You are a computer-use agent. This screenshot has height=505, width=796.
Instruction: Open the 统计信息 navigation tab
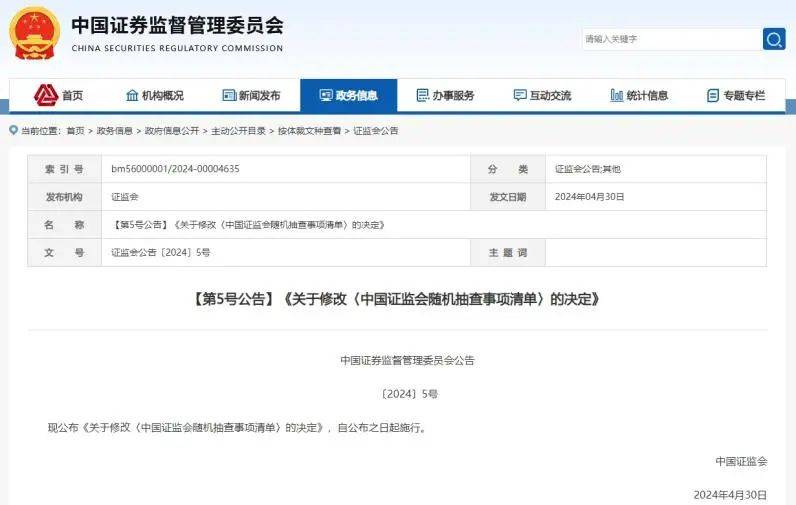pyautogui.click(x=639, y=95)
